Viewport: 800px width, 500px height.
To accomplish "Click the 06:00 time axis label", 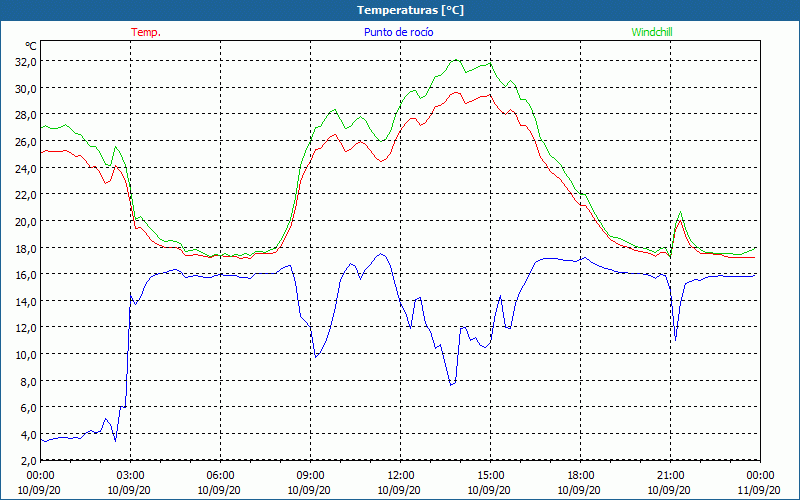I will pos(220,476).
